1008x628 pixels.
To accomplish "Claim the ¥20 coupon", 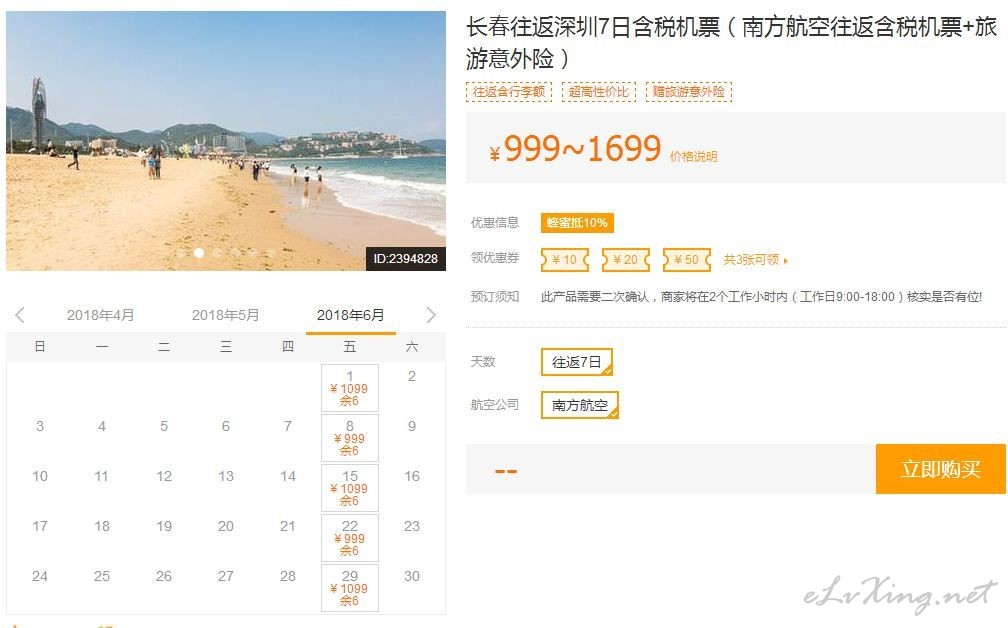I will (626, 260).
